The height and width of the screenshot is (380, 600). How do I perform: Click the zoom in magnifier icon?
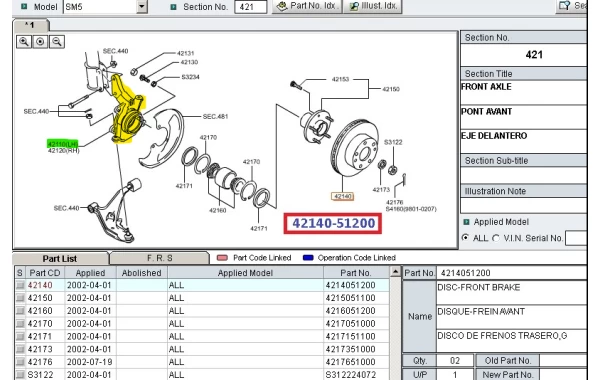coord(24,42)
